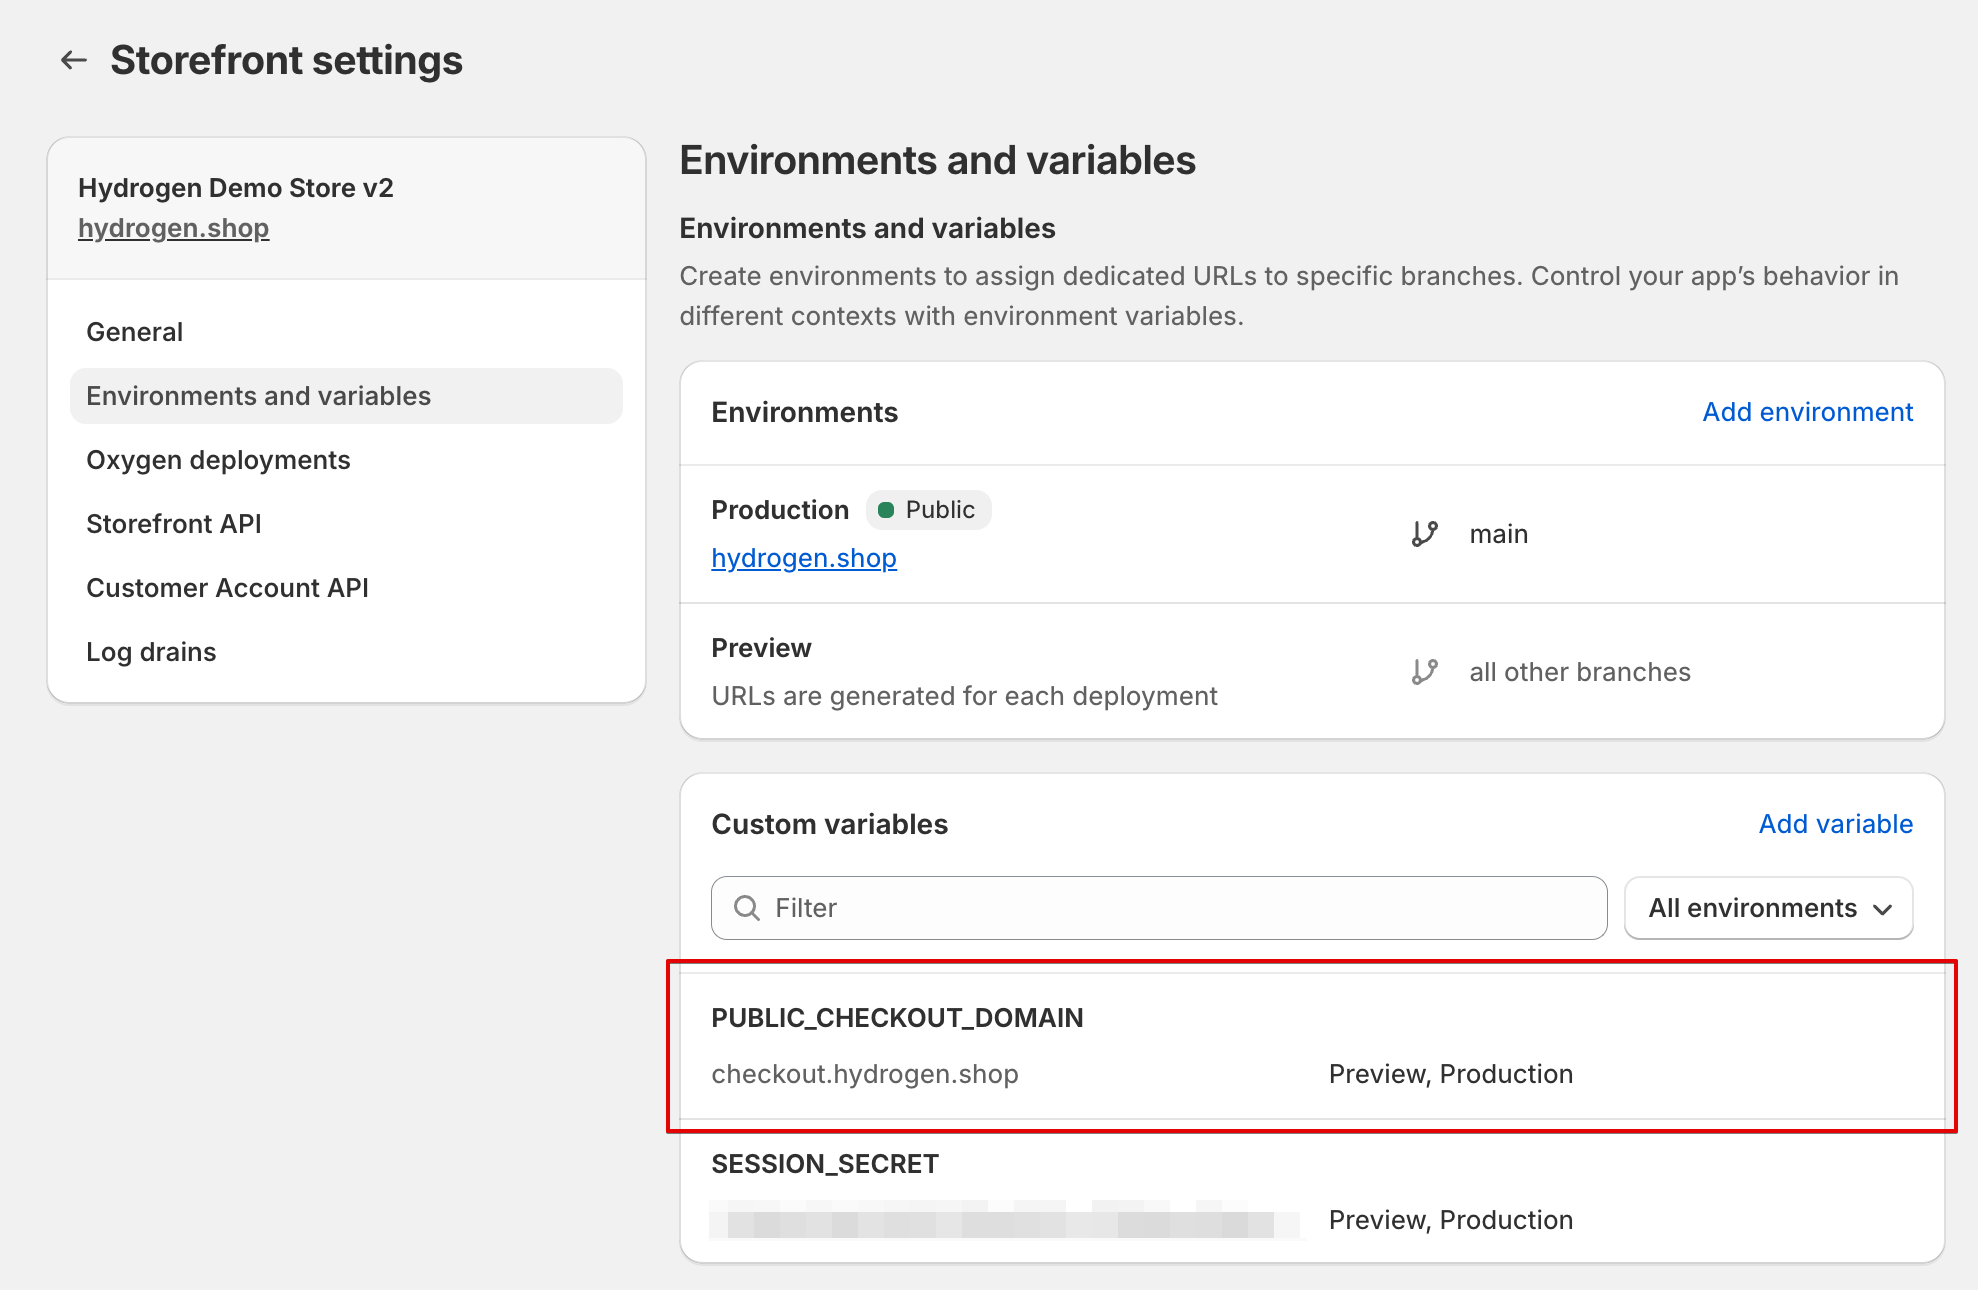The width and height of the screenshot is (1978, 1290).
Task: Click hydrogen.shop under Hydrogen Demo Store v2
Action: click(x=173, y=227)
